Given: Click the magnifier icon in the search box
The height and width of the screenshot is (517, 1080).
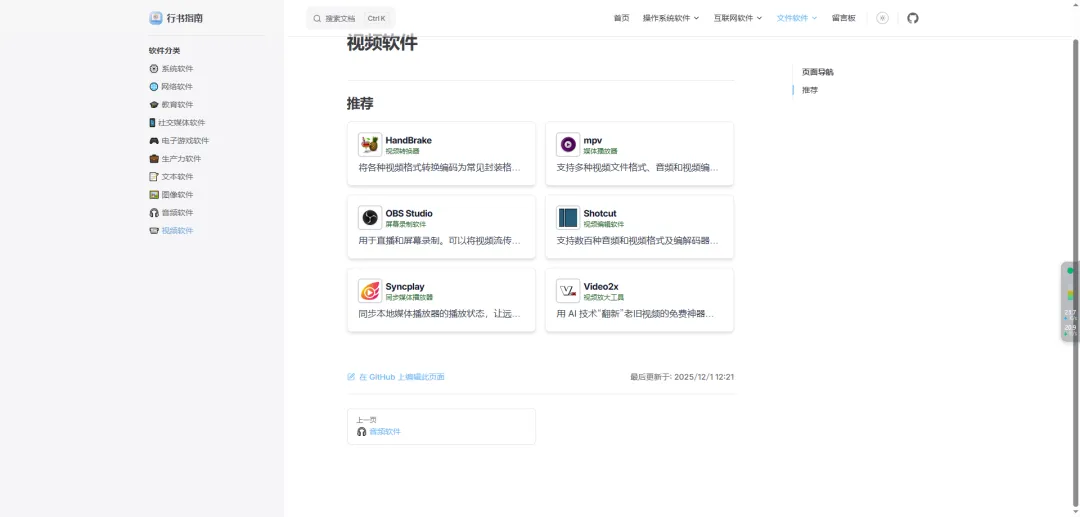Looking at the screenshot, I should (x=317, y=19).
